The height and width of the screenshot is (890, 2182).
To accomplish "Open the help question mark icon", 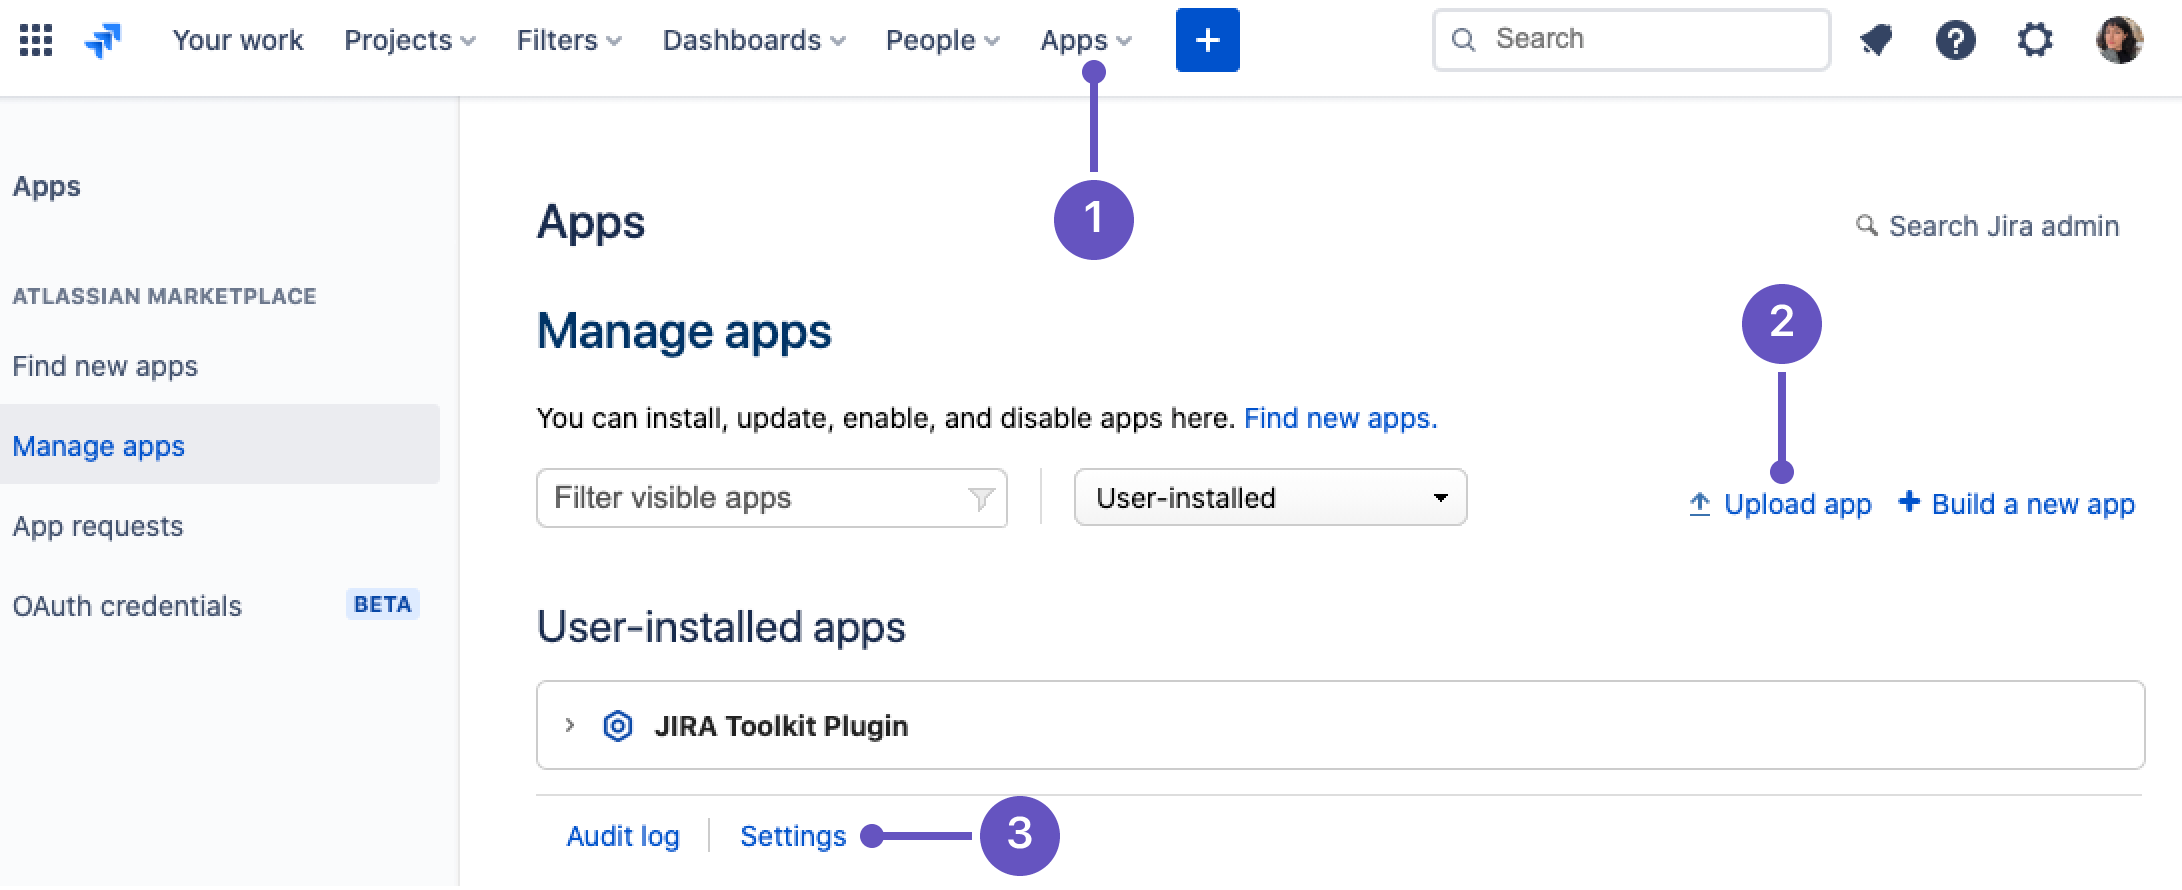I will 1955,40.
